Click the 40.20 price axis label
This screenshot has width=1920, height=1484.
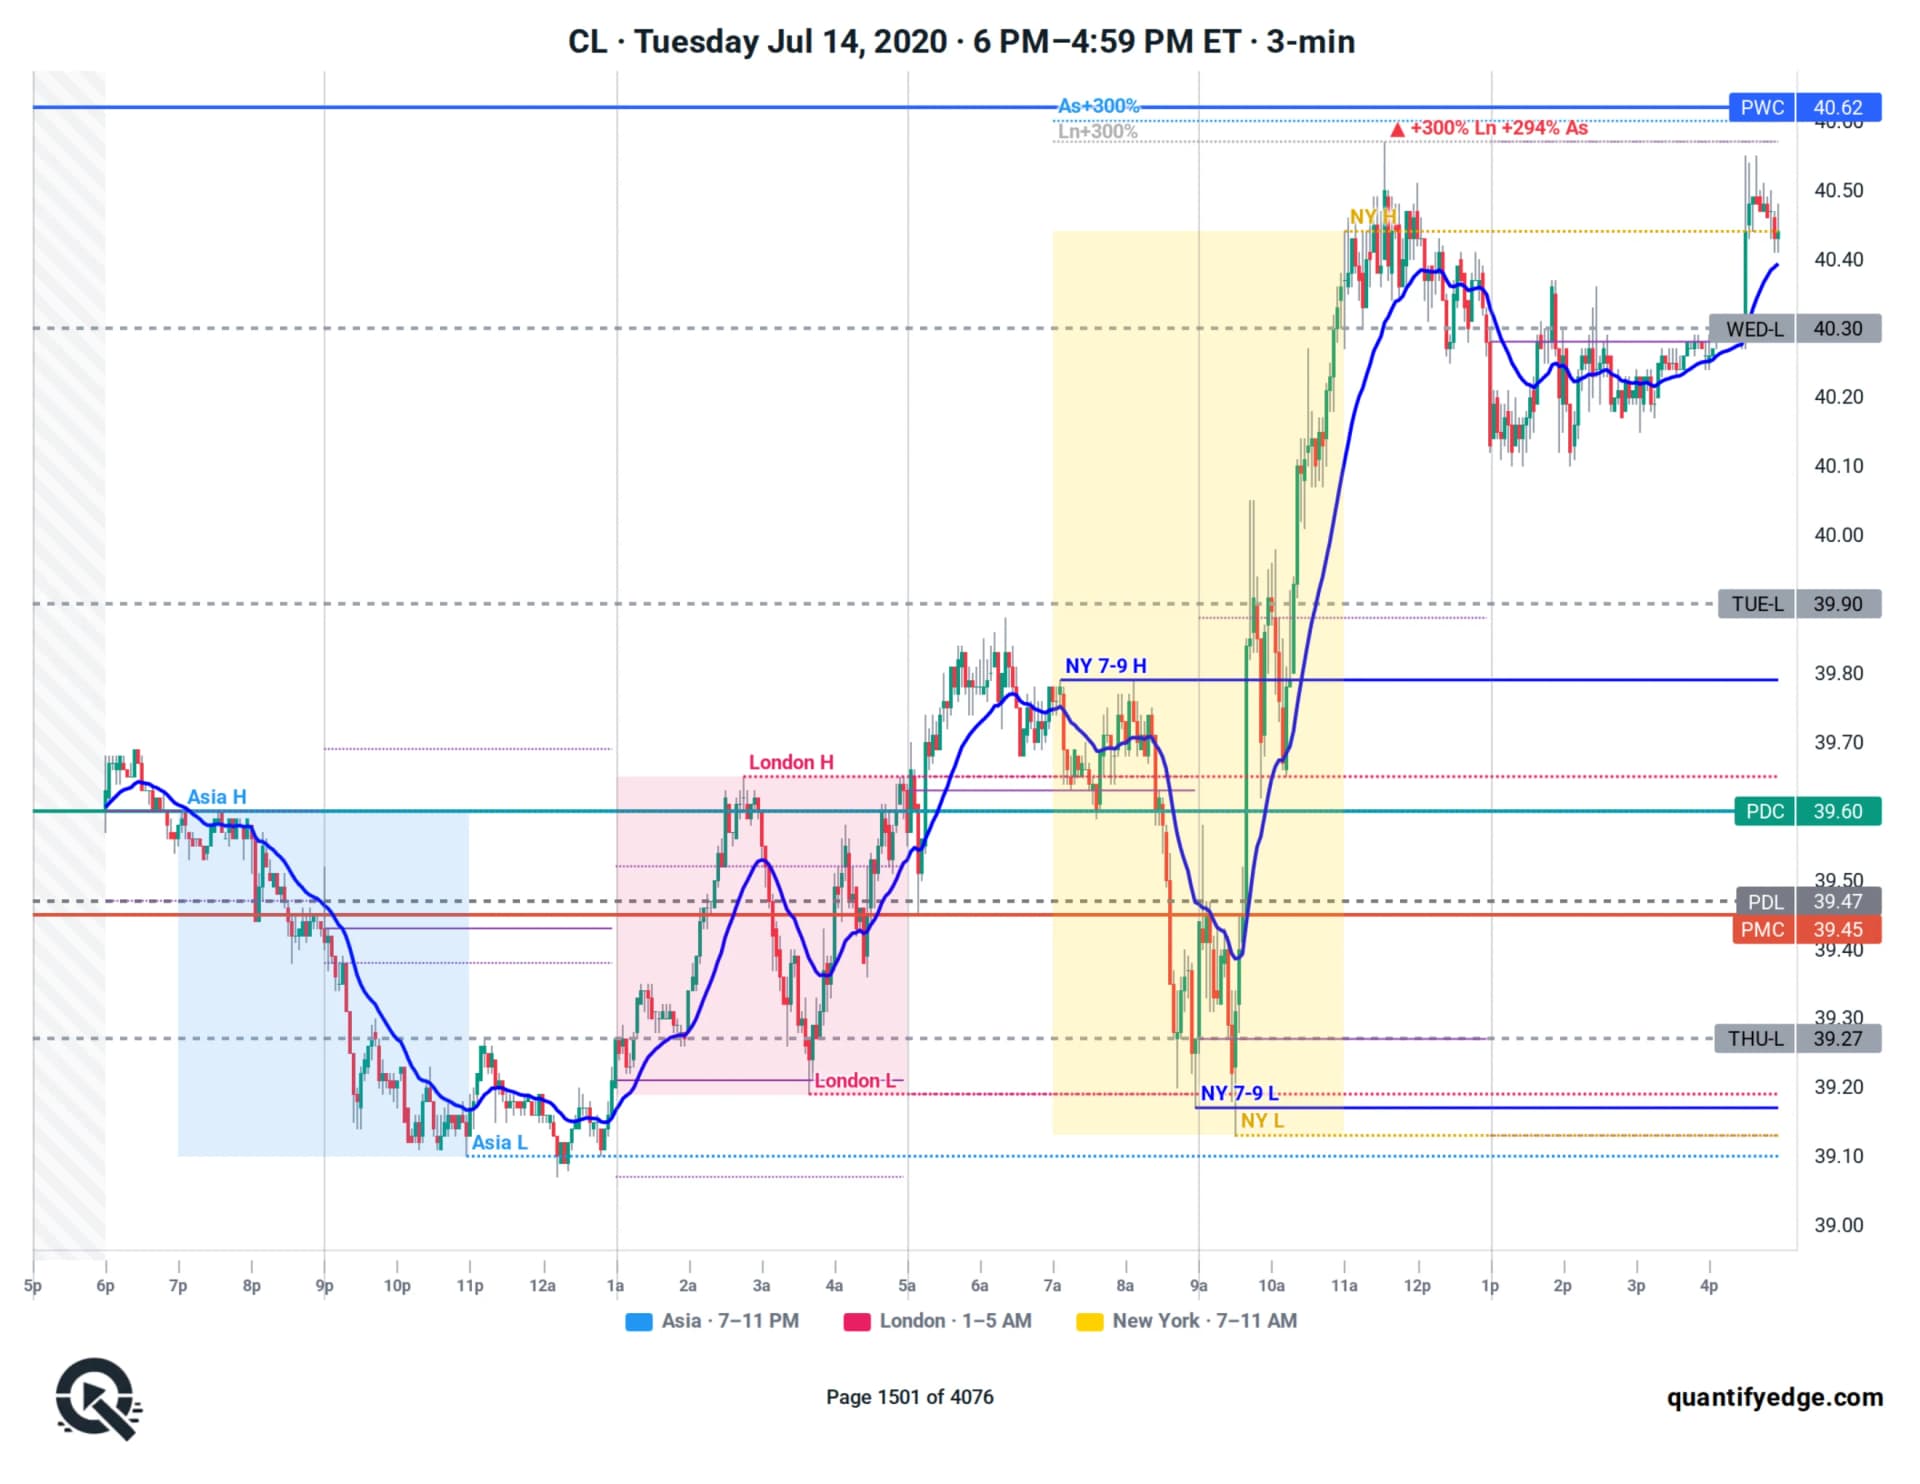(x=1838, y=397)
